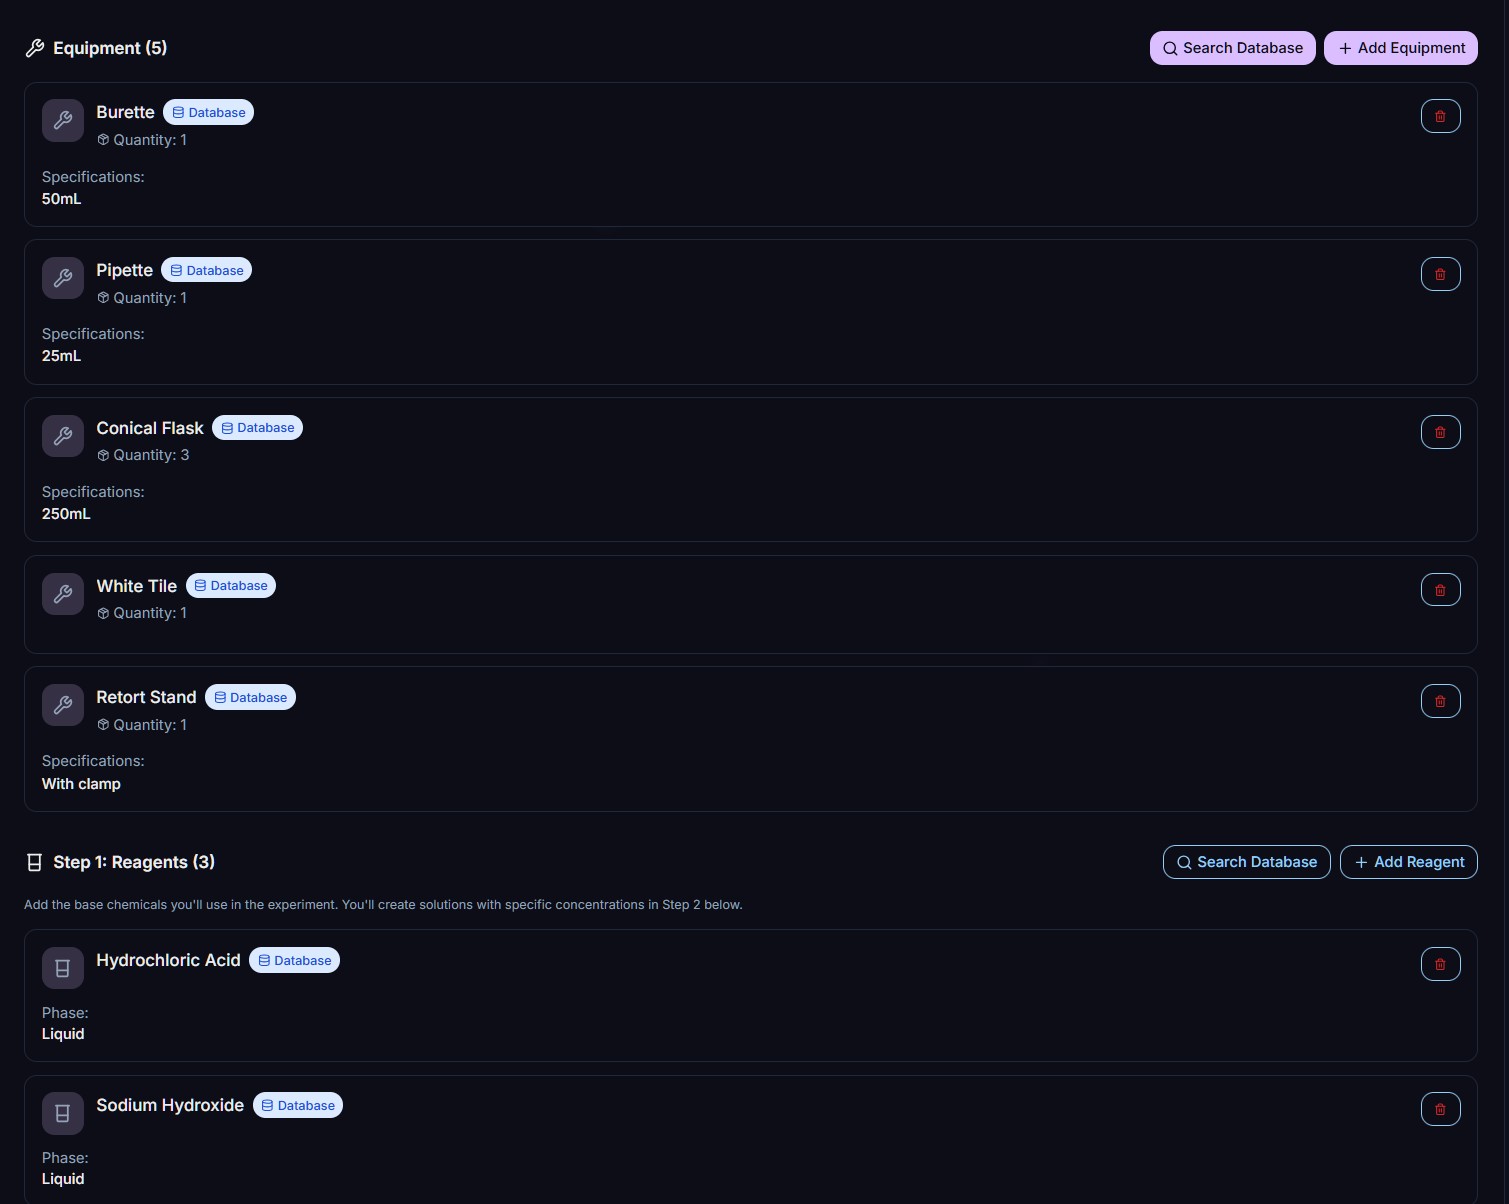Click the Database tag beside Retort Stand
This screenshot has width=1509, height=1204.
(x=250, y=698)
